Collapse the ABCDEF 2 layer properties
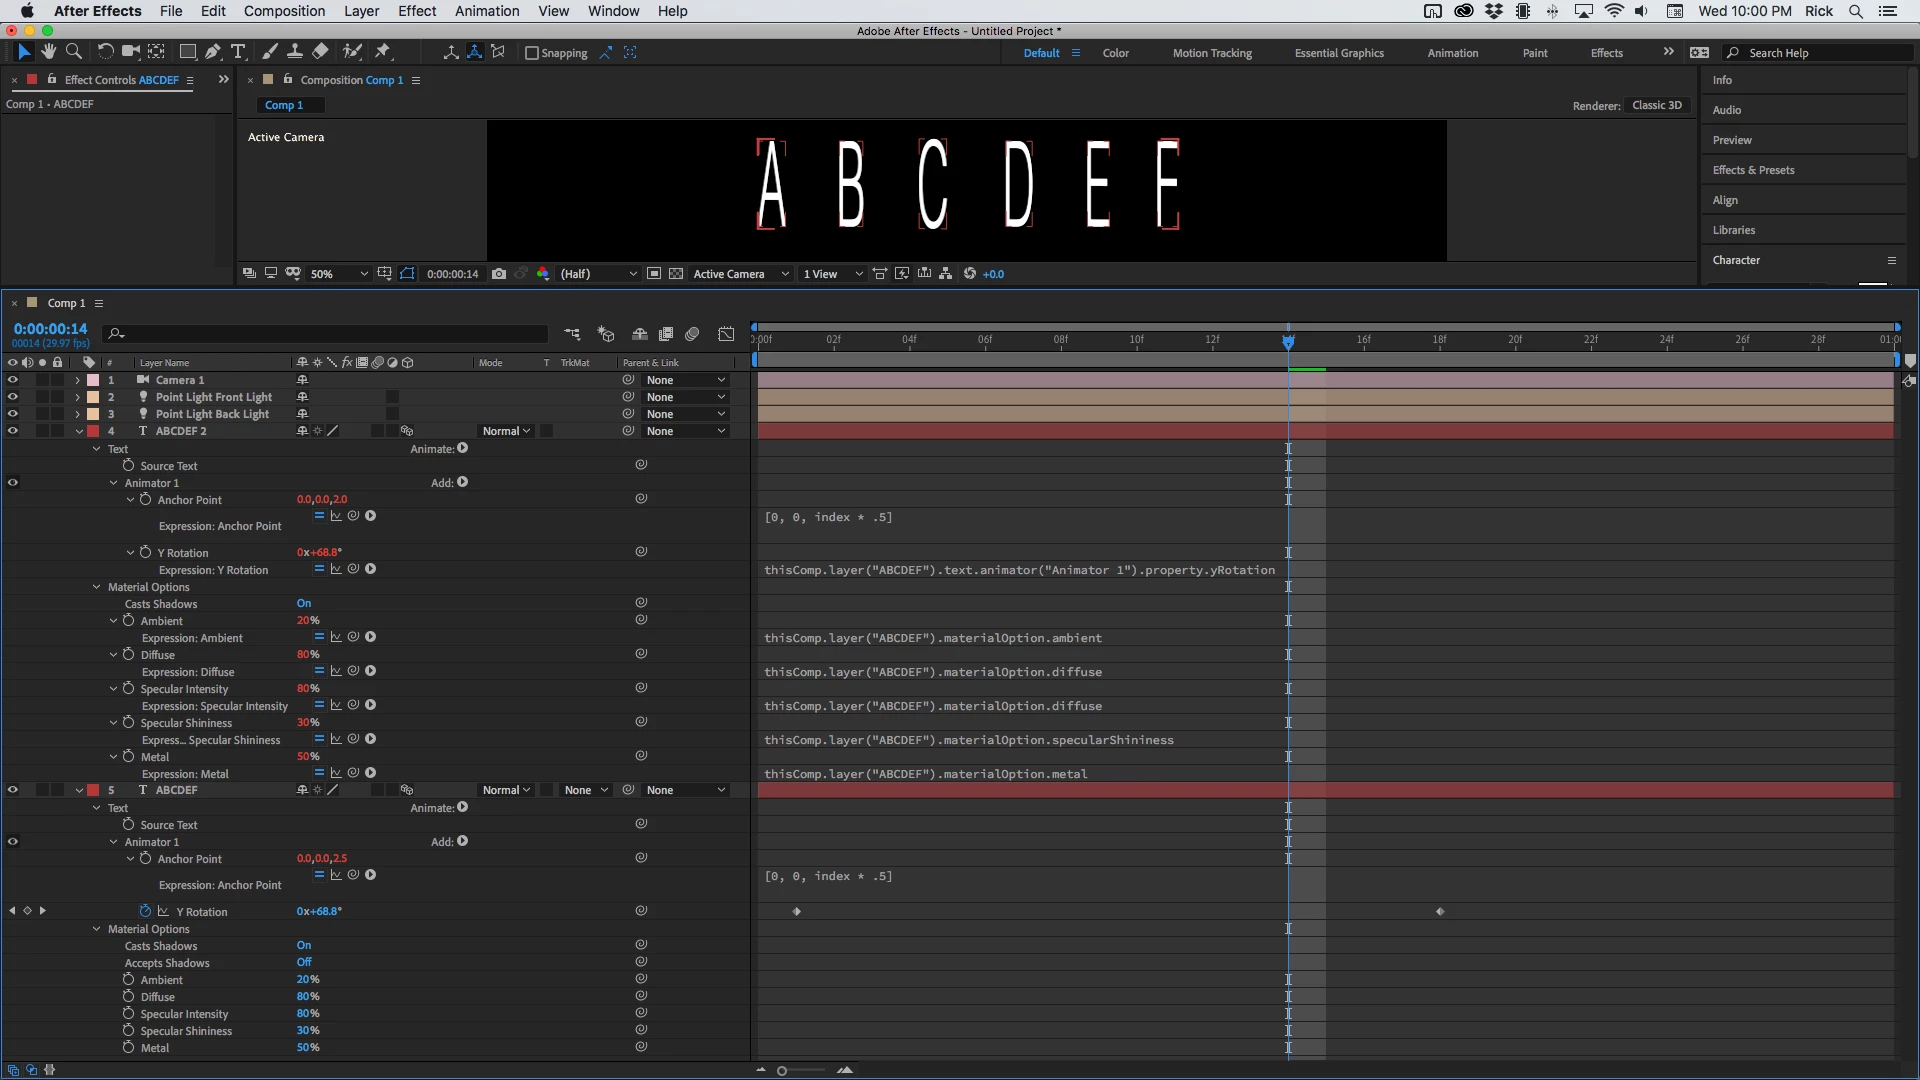Viewport: 1920px width, 1080px height. coord(79,431)
